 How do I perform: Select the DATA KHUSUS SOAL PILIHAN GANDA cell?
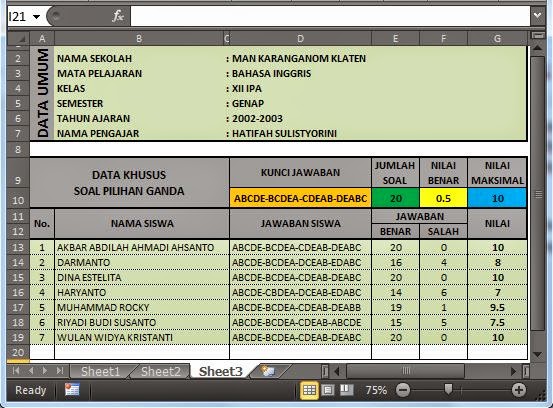tap(129, 183)
